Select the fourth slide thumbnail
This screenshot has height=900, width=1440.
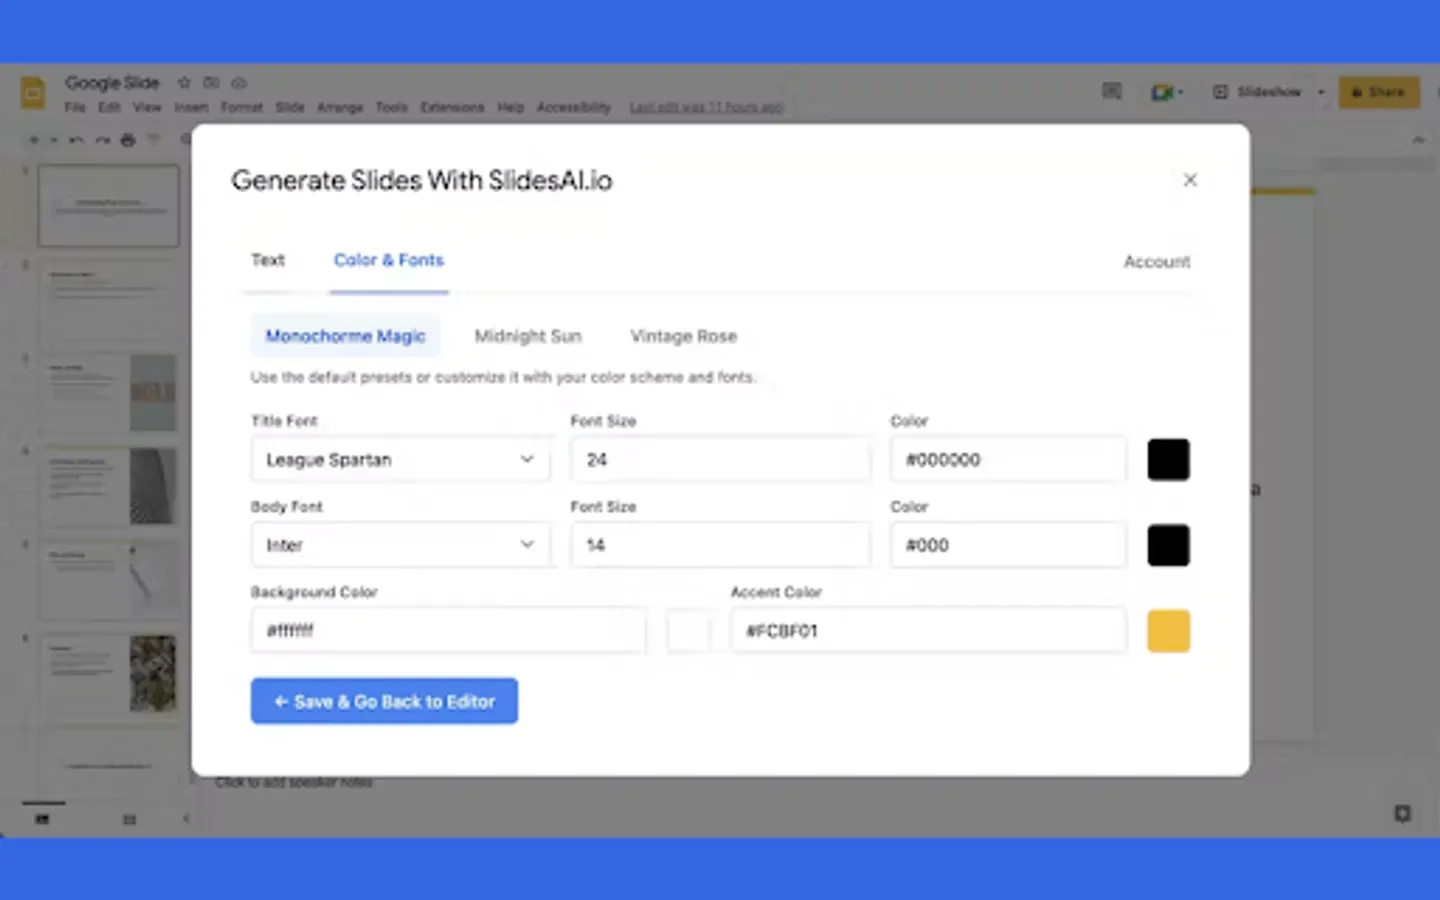109,487
